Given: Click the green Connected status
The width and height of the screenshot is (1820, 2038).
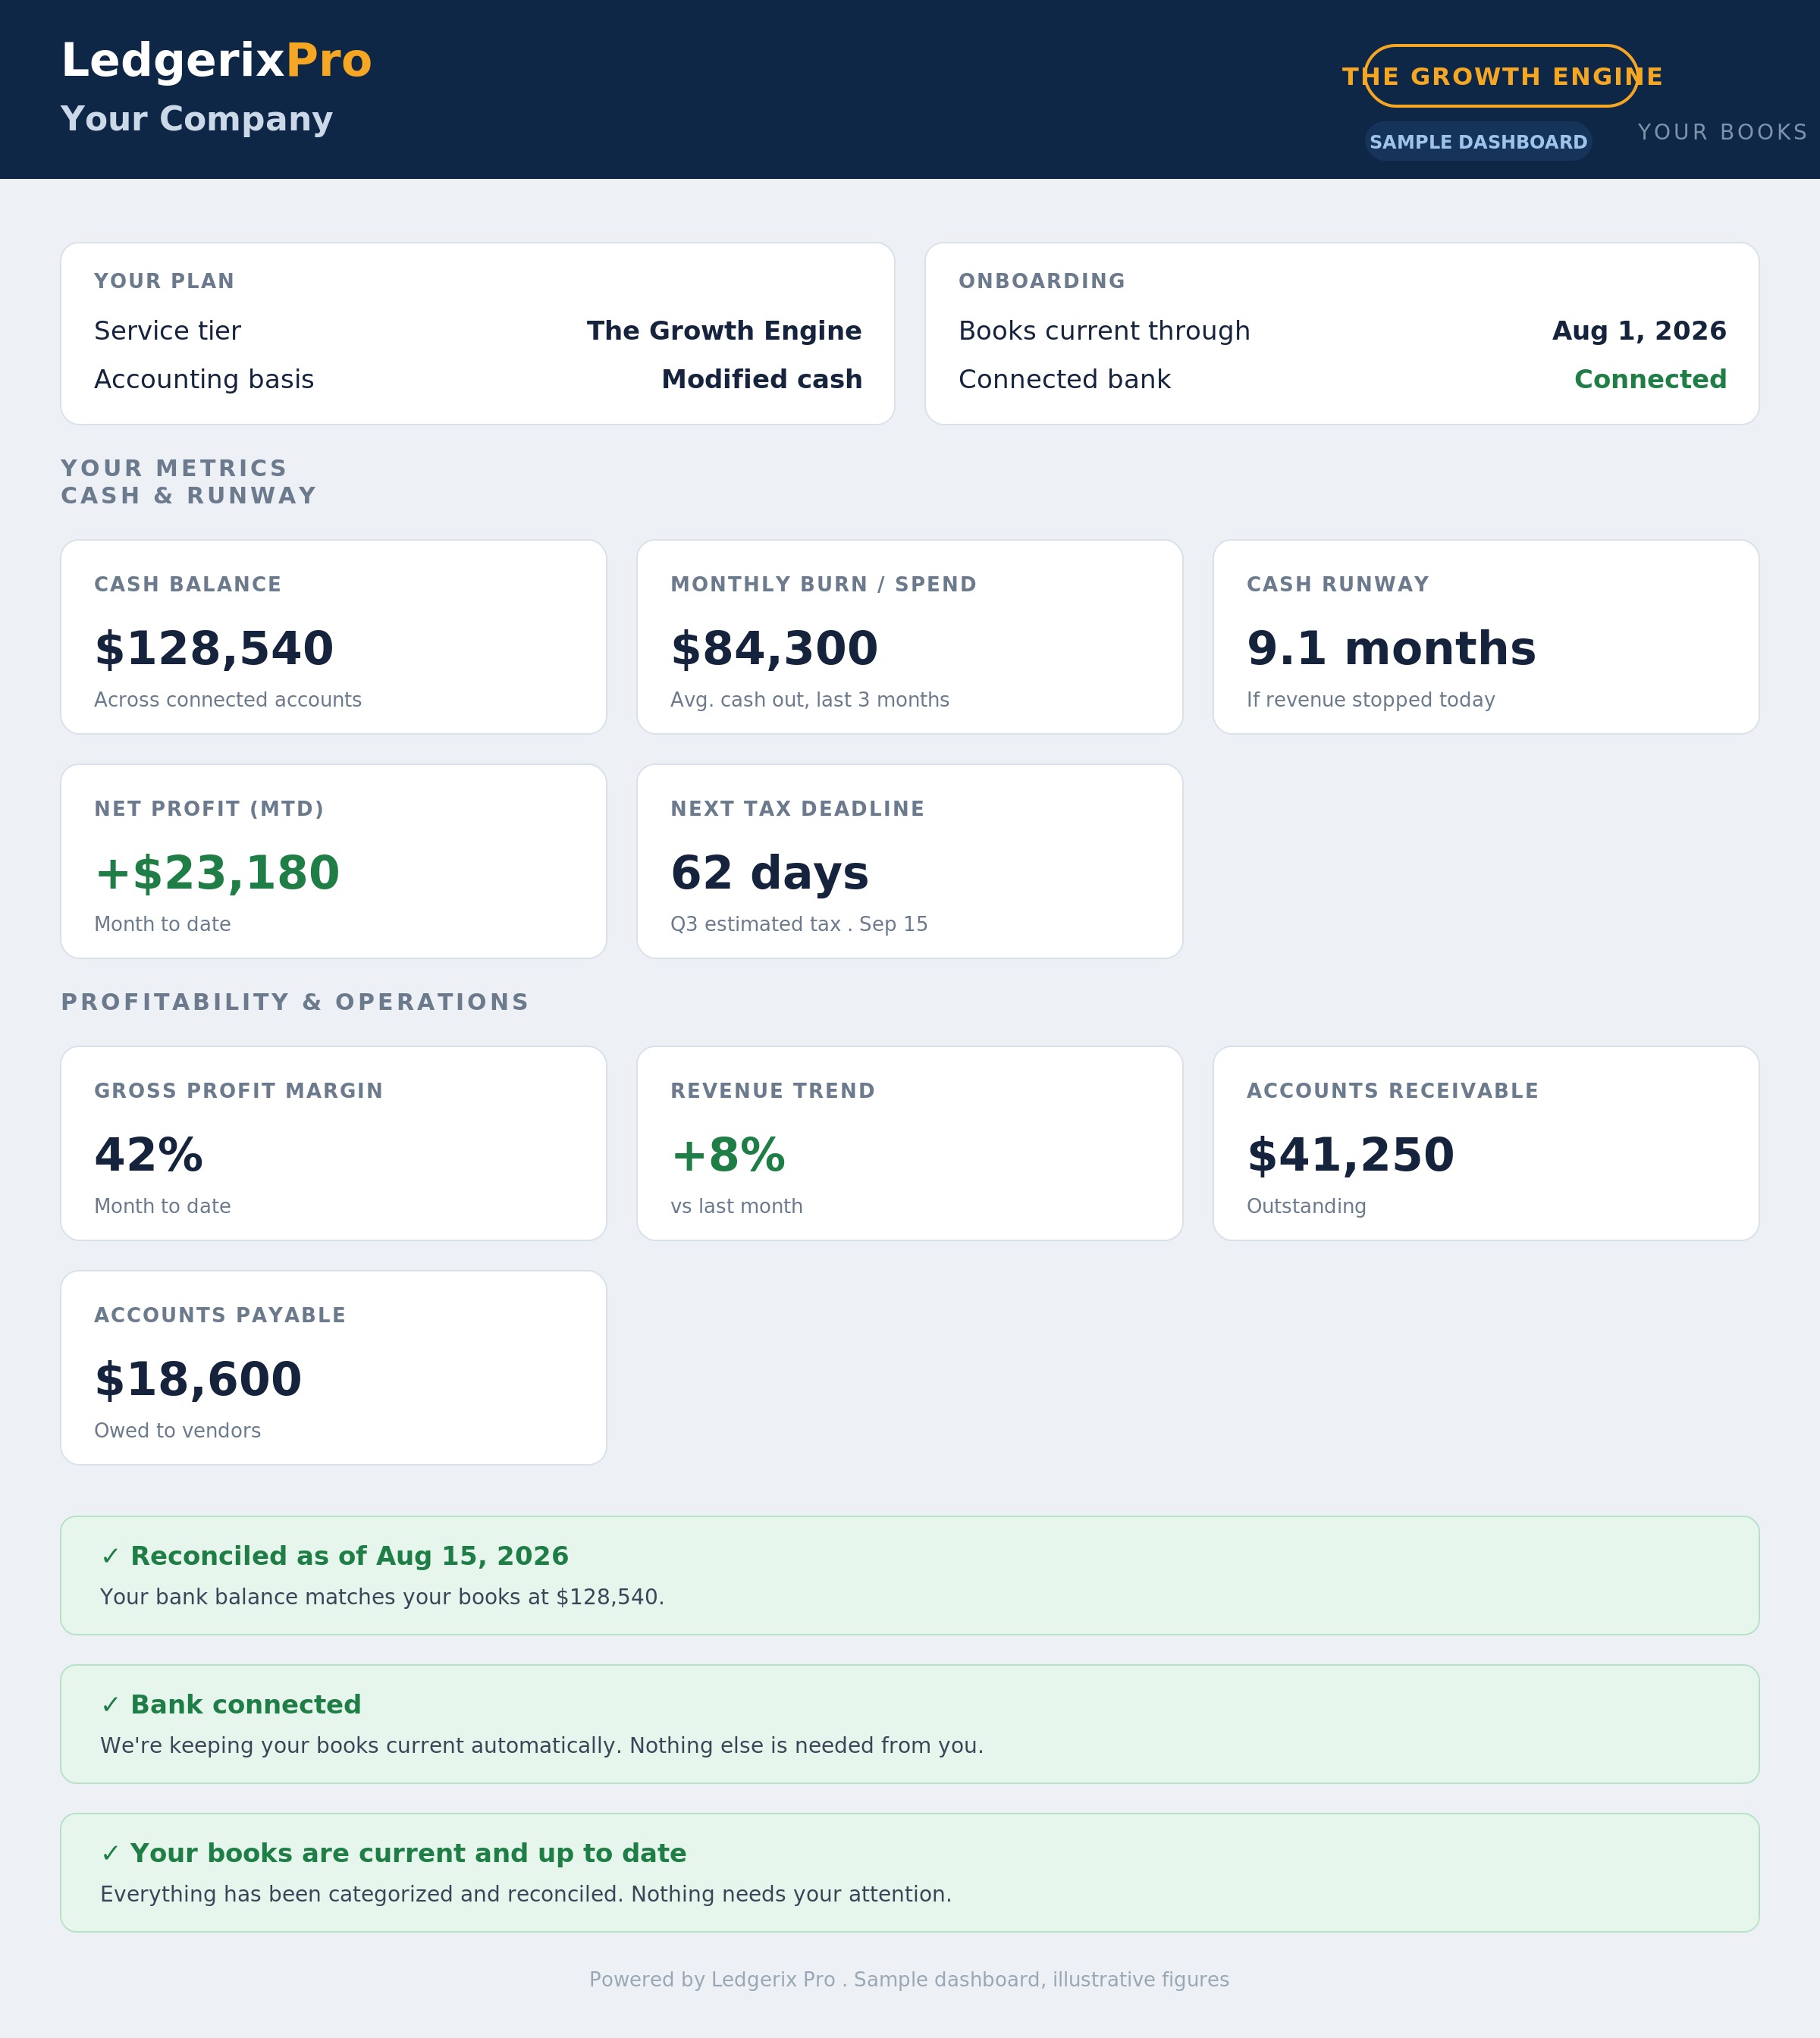Looking at the screenshot, I should click(x=1650, y=380).
